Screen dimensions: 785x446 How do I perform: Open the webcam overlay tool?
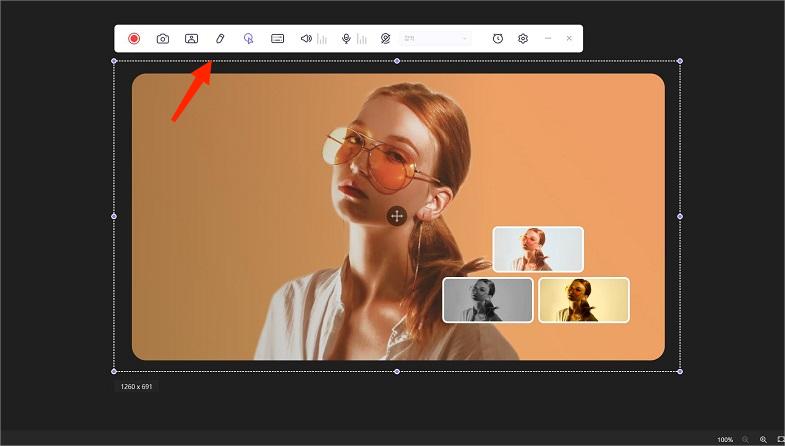(x=191, y=39)
